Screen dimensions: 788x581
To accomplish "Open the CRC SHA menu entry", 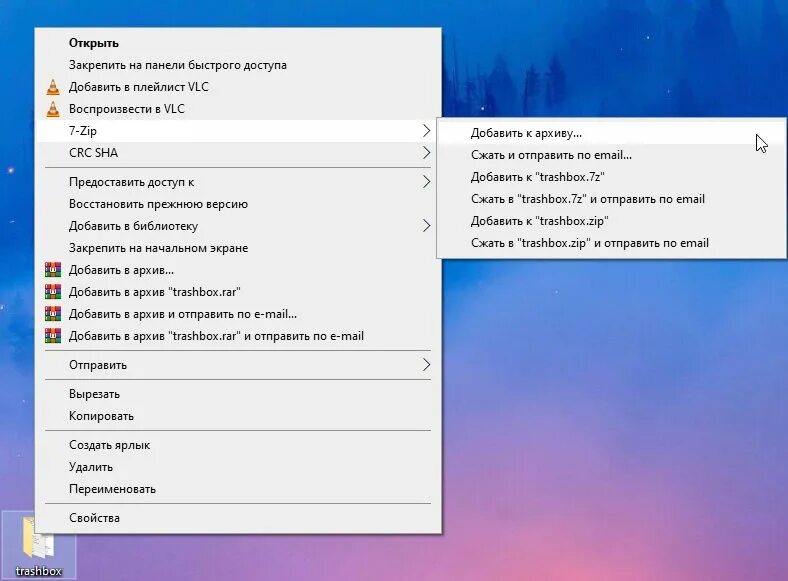I will tap(238, 153).
